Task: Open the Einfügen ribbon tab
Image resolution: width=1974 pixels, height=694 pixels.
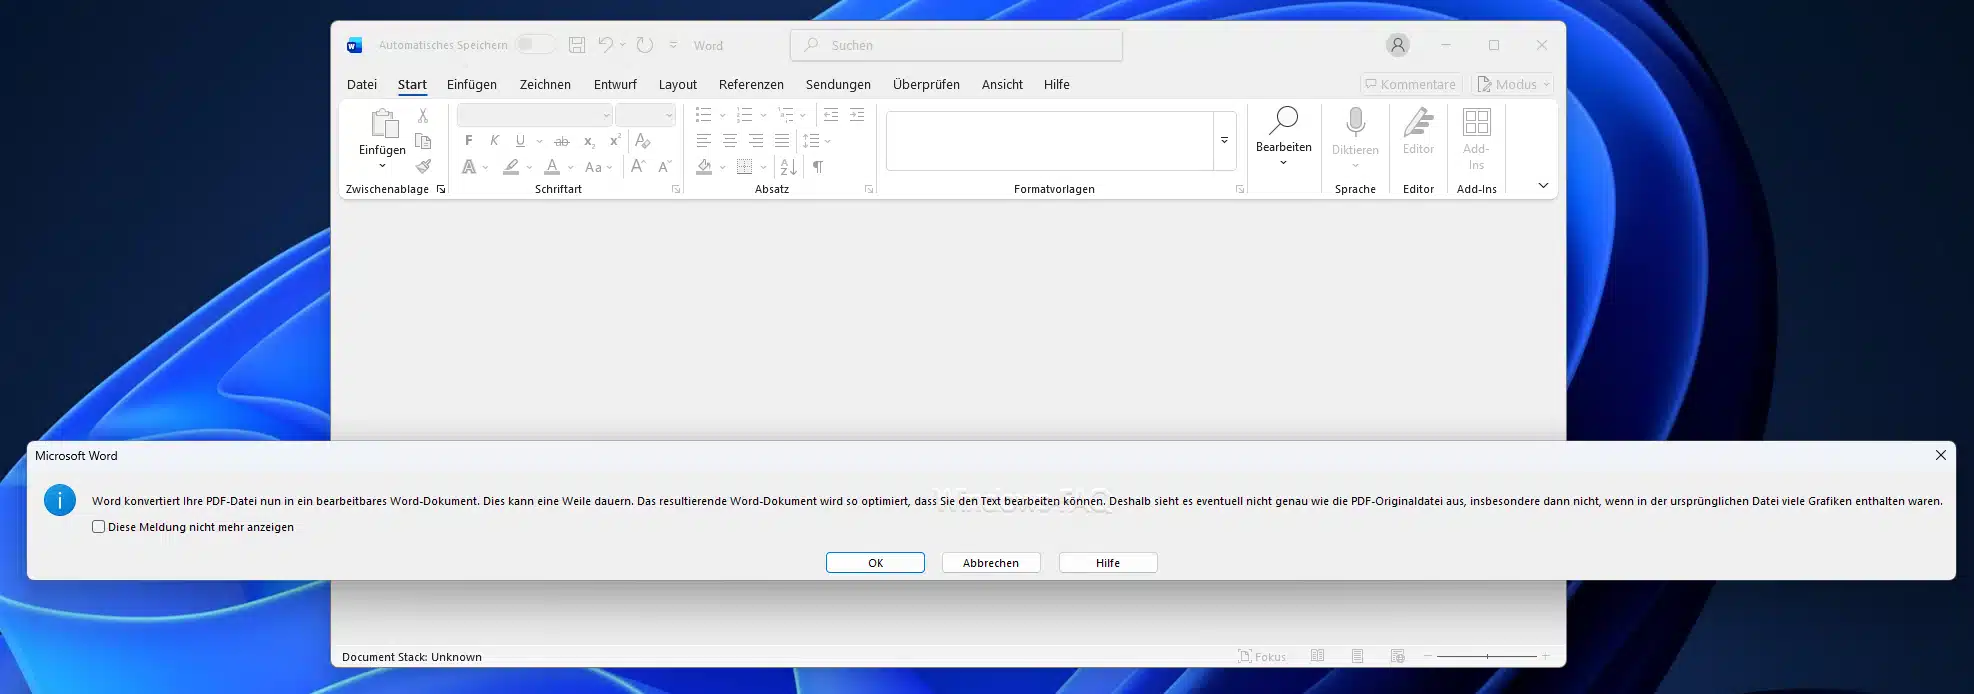Action: [471, 85]
